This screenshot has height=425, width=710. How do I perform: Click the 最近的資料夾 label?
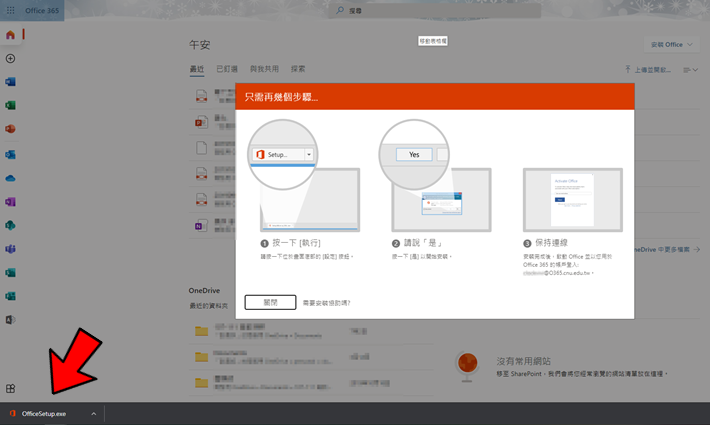pyautogui.click(x=208, y=306)
